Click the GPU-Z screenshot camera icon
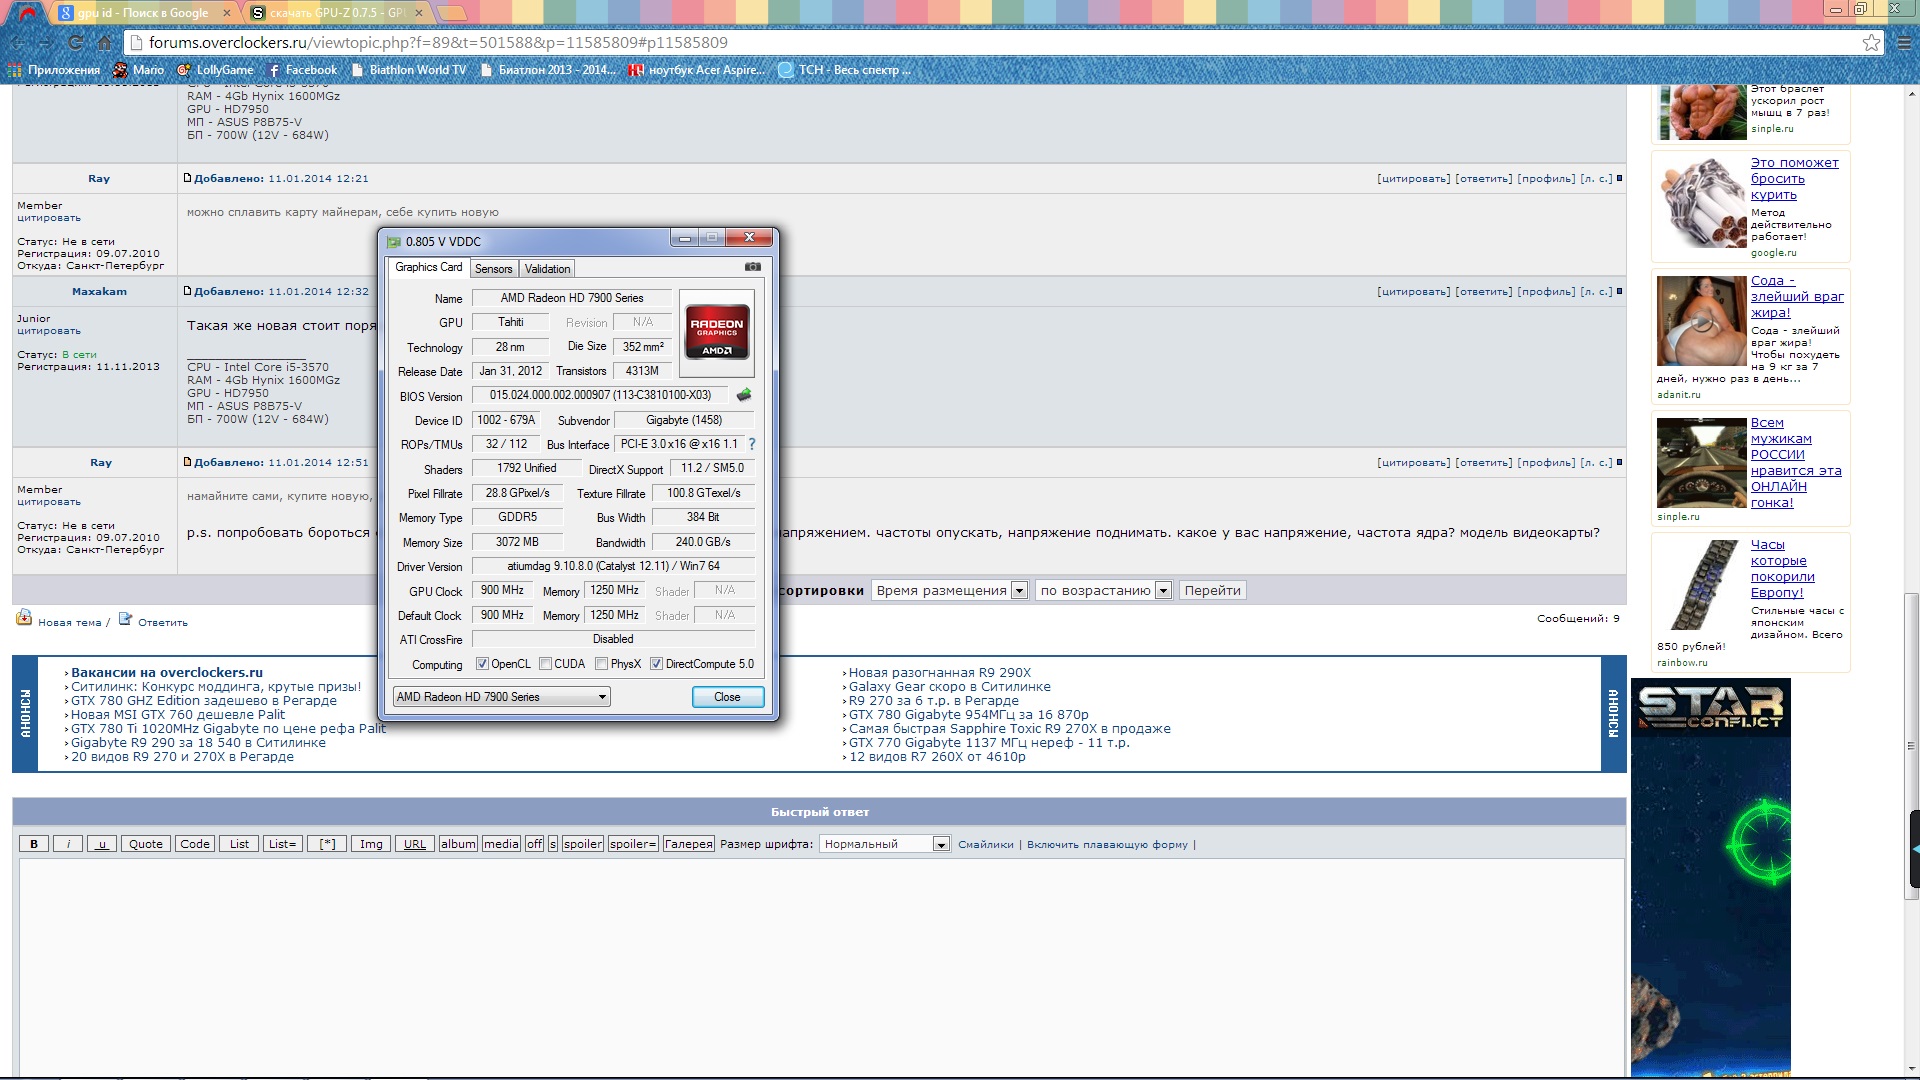The height and width of the screenshot is (1080, 1920). coord(753,267)
